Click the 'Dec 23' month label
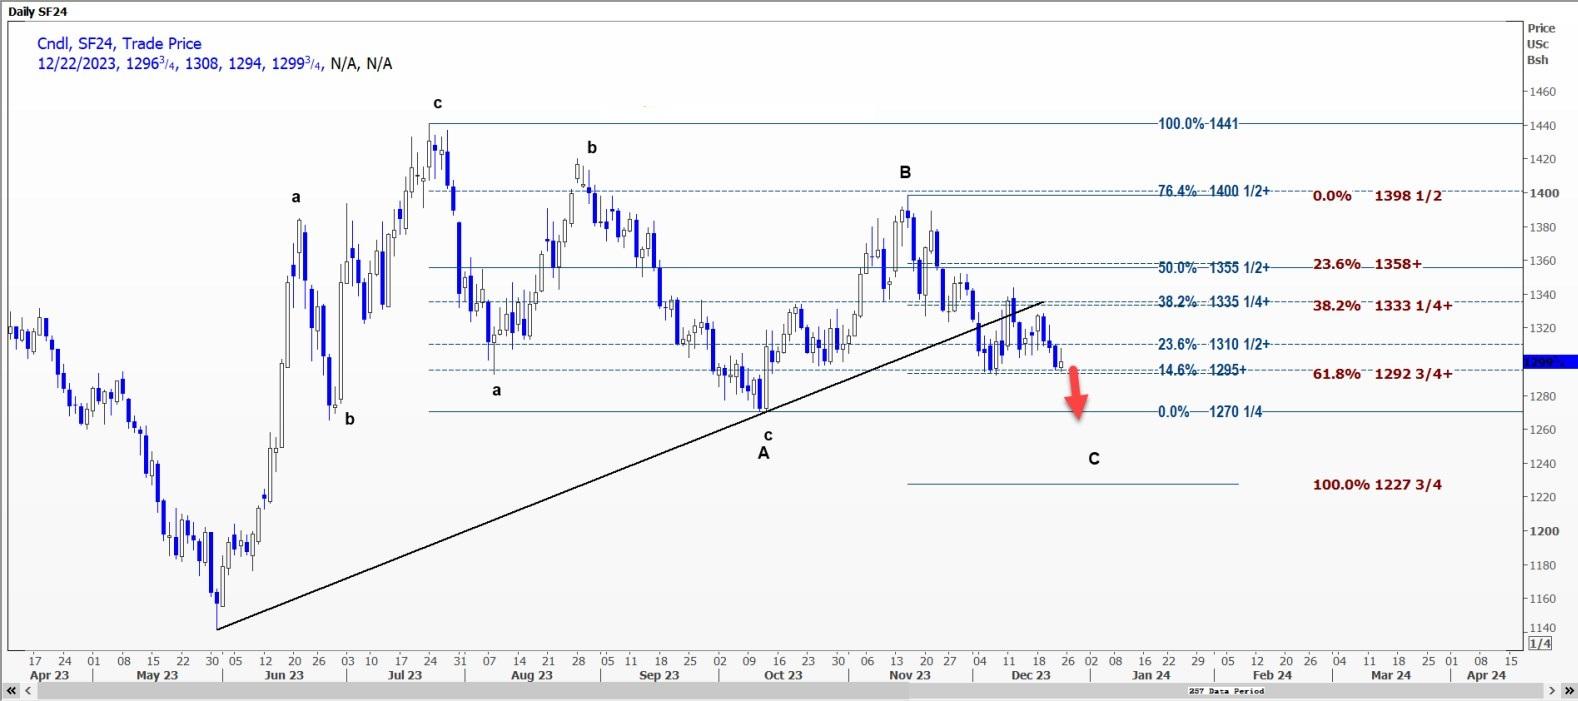This screenshot has width=1578, height=701. 1031,676
